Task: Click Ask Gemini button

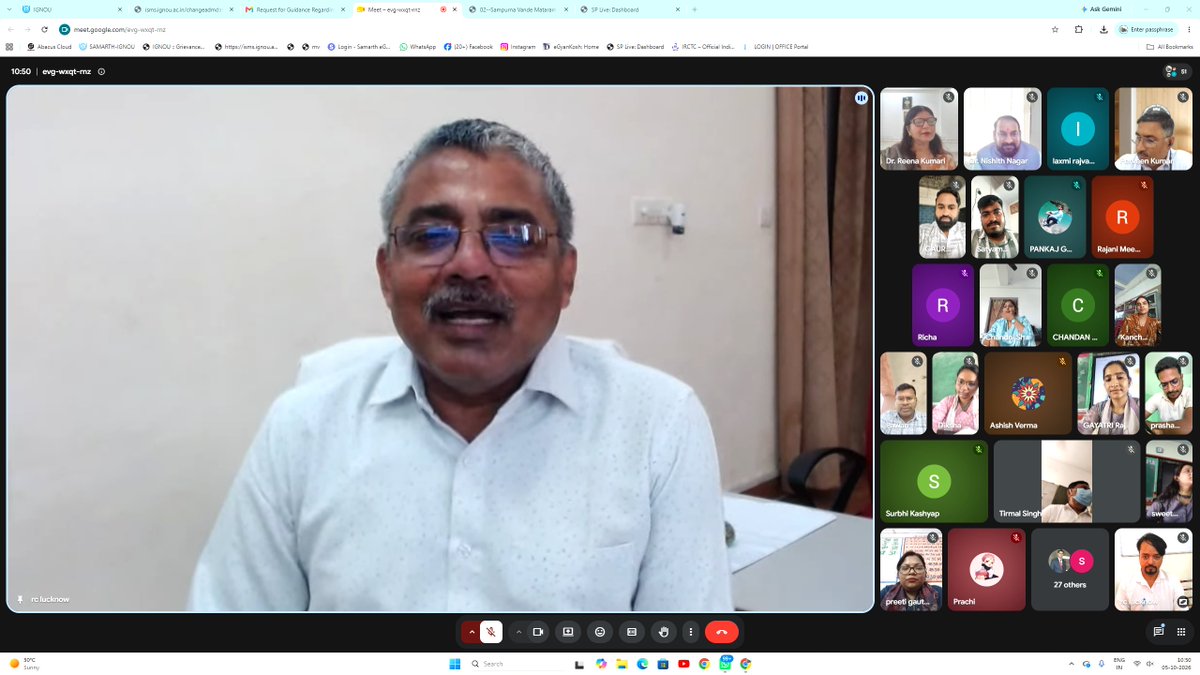Action: coord(1101,9)
